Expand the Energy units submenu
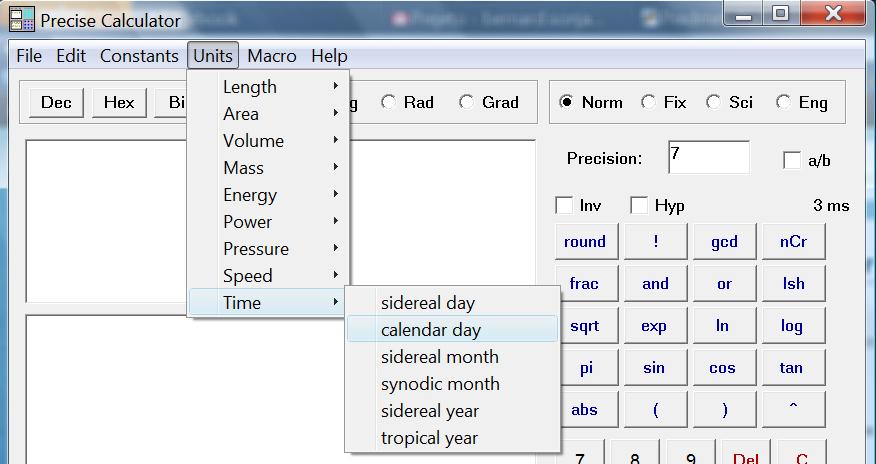Viewport: 876px width, 464px height. [268, 195]
